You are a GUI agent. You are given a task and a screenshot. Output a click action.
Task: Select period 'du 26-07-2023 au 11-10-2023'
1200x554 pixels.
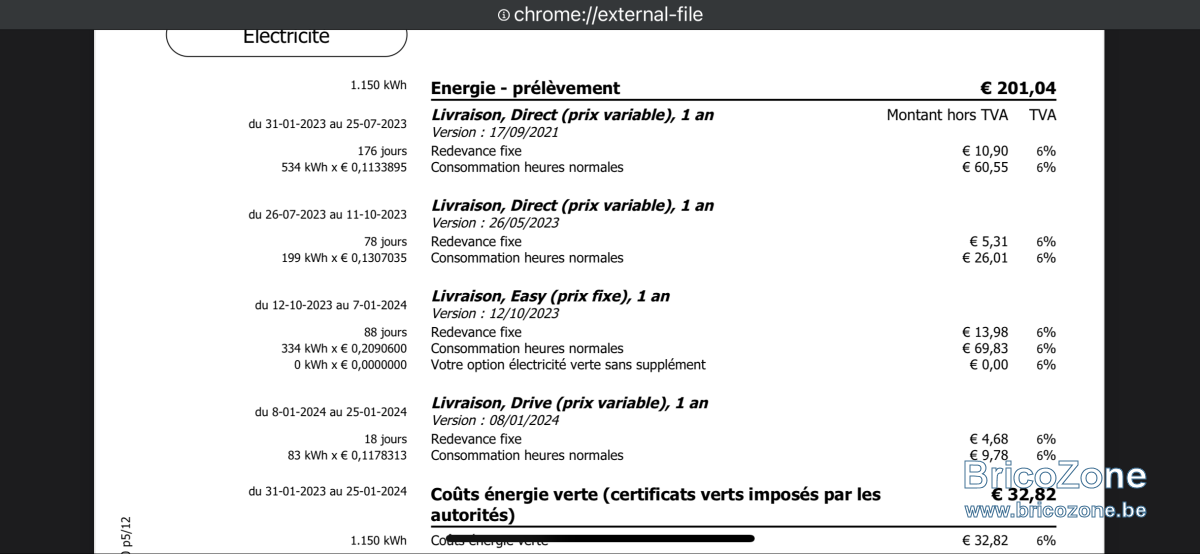(328, 214)
